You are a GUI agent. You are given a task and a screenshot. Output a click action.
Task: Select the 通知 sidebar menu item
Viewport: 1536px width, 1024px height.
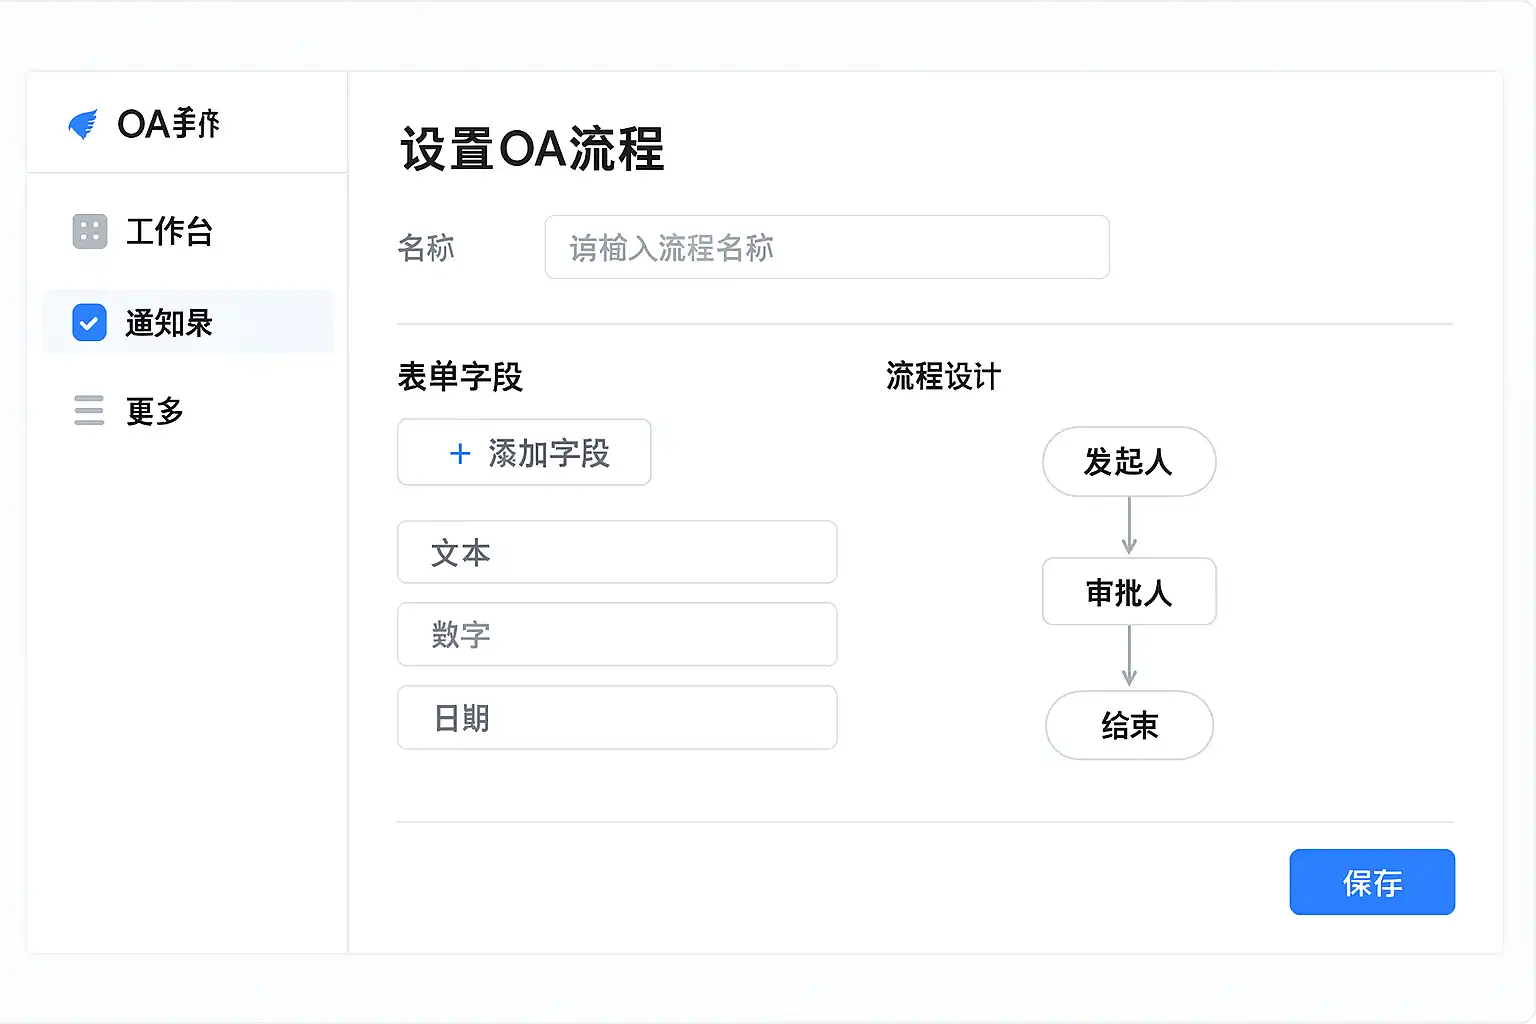click(x=169, y=323)
